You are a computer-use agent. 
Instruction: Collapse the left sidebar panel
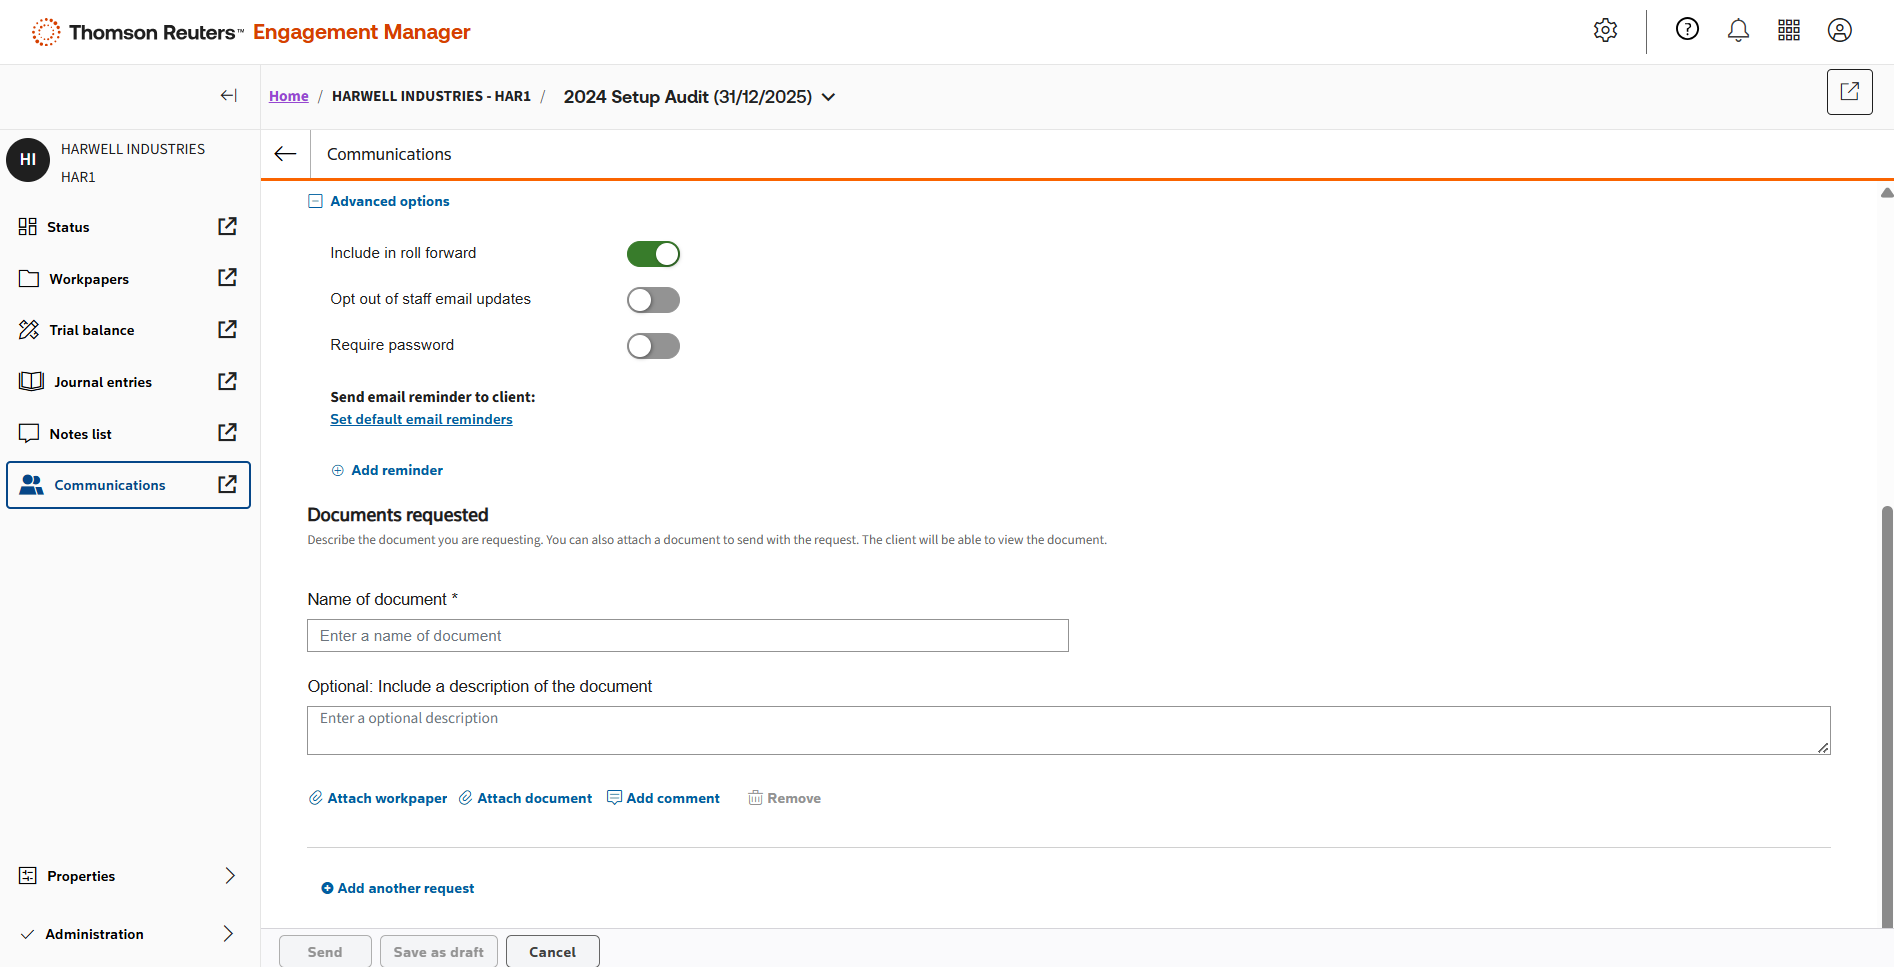point(229,96)
